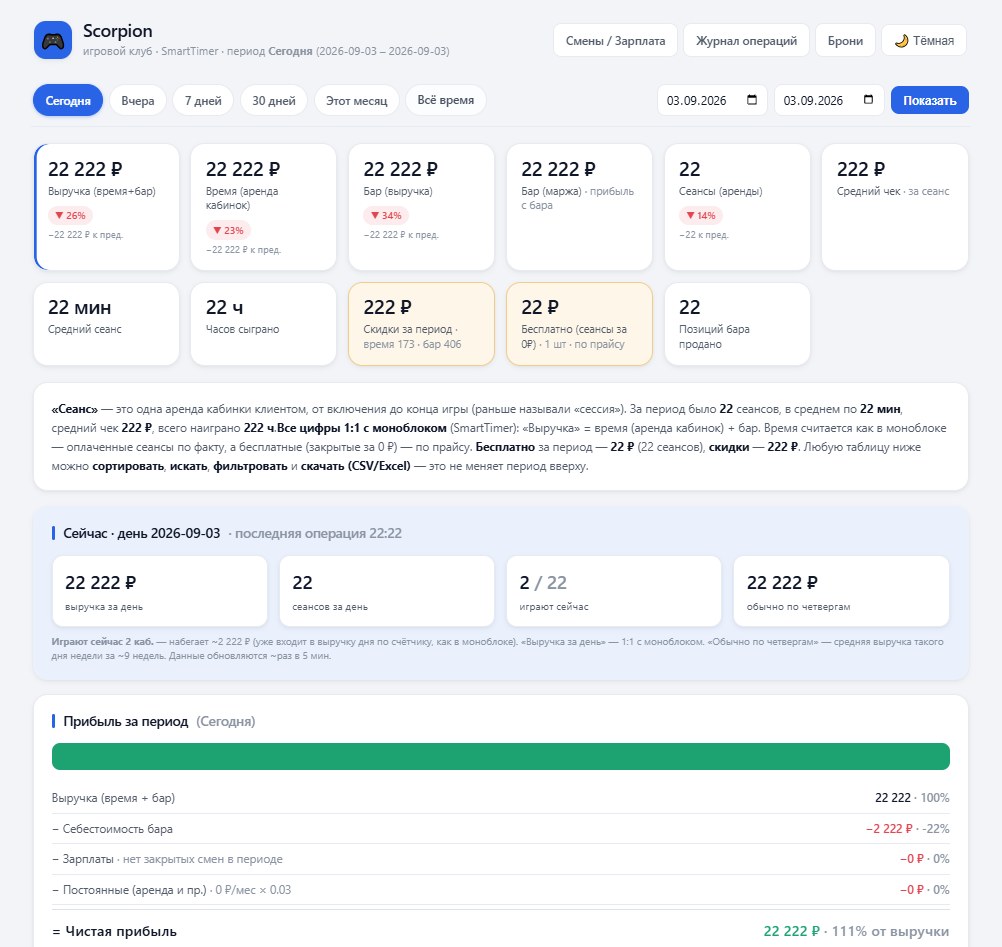
Task: Focus the end date input field
Action: tap(829, 100)
